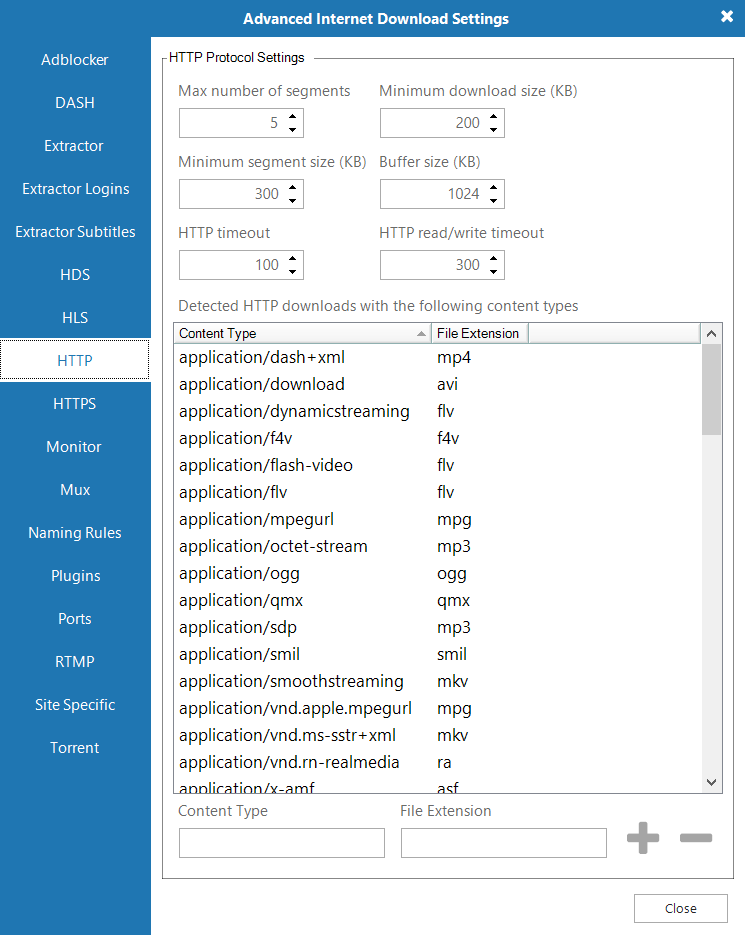Go to Site Specific tab
Screen dimensions: 745x935
[x=75, y=704]
